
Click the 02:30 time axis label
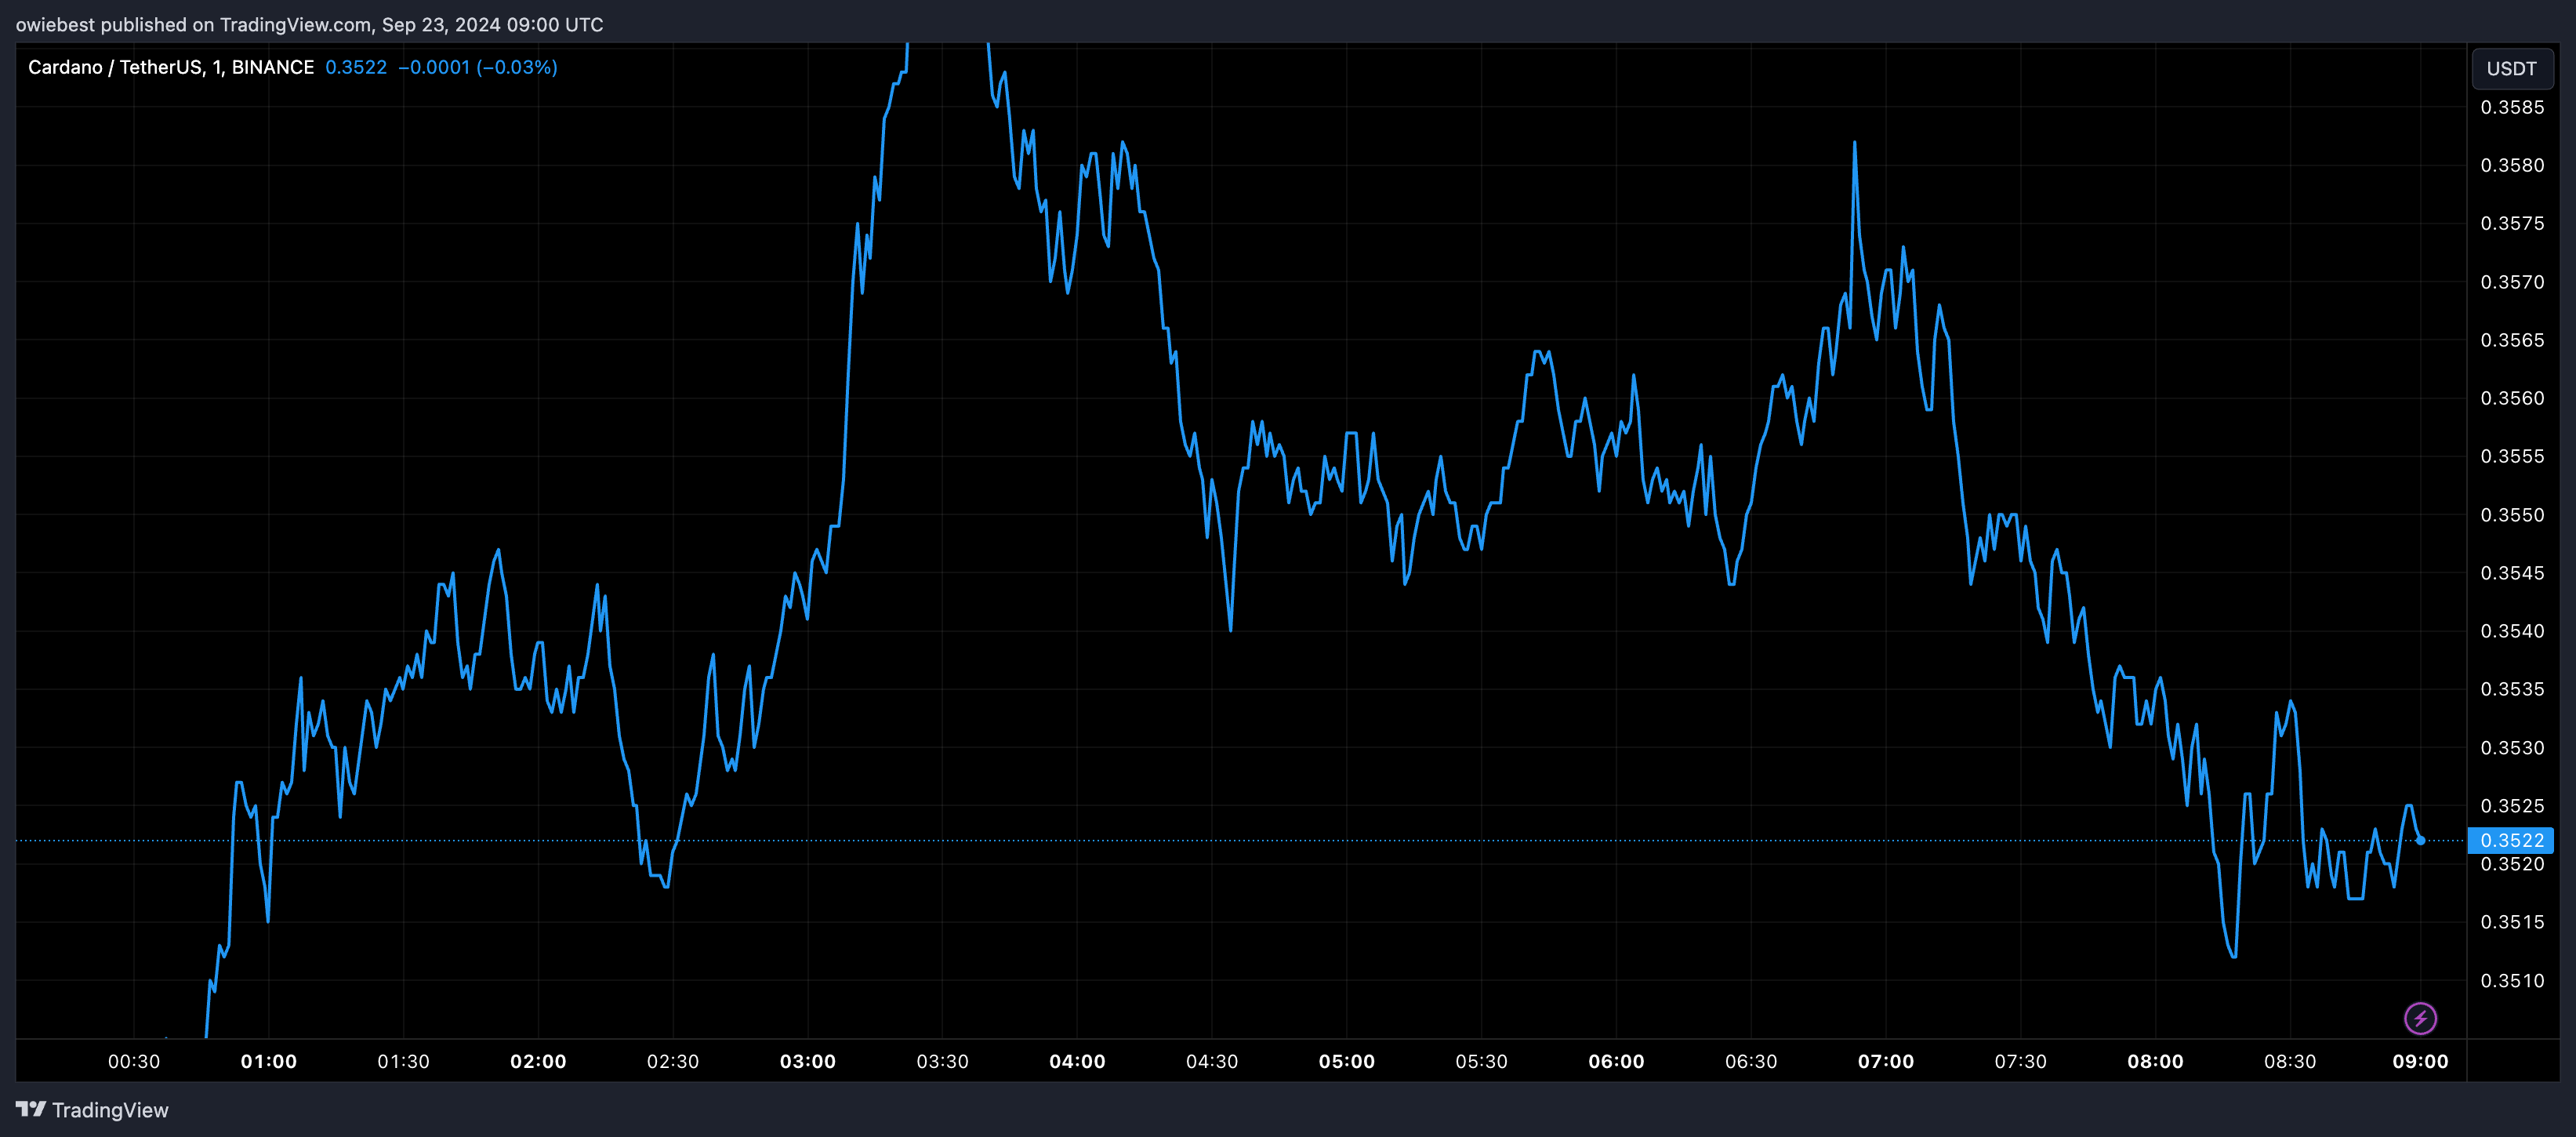pos(673,1061)
